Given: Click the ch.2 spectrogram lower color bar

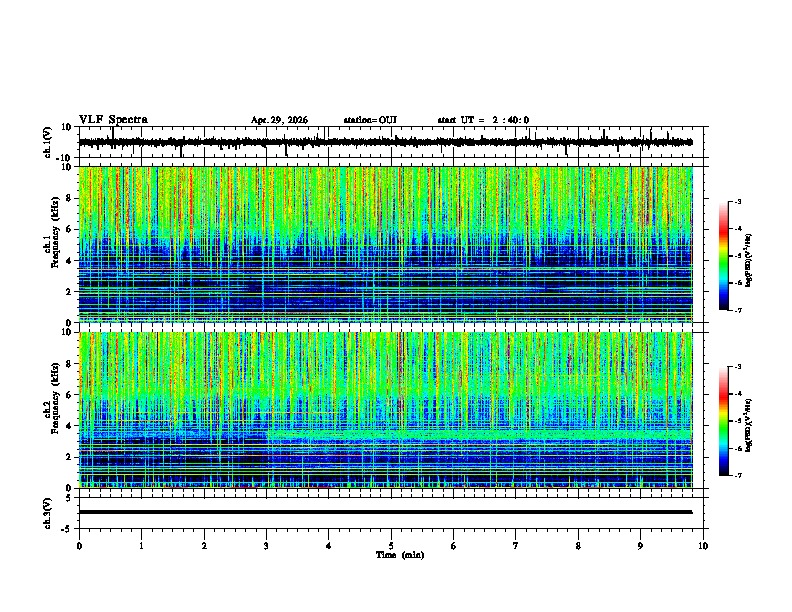Looking at the screenshot, I should point(723,421).
